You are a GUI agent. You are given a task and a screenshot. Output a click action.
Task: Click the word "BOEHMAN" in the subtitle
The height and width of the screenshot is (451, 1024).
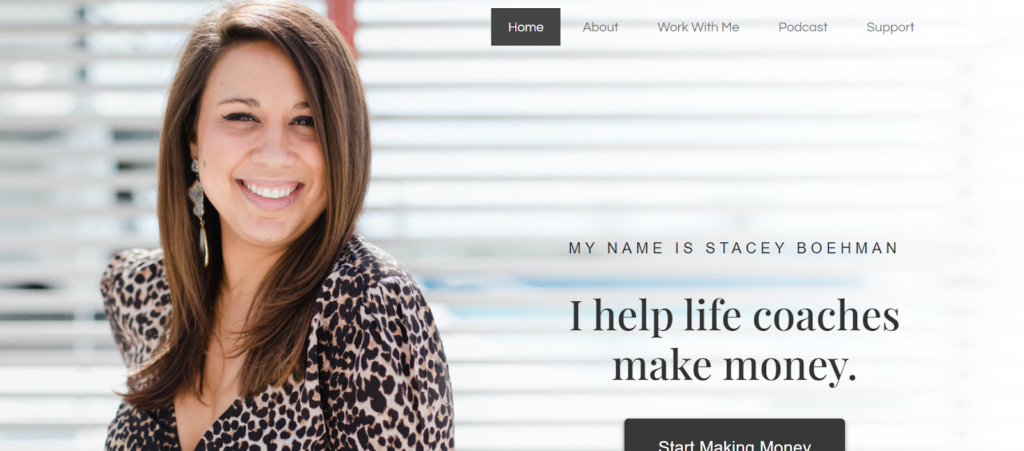tap(848, 248)
